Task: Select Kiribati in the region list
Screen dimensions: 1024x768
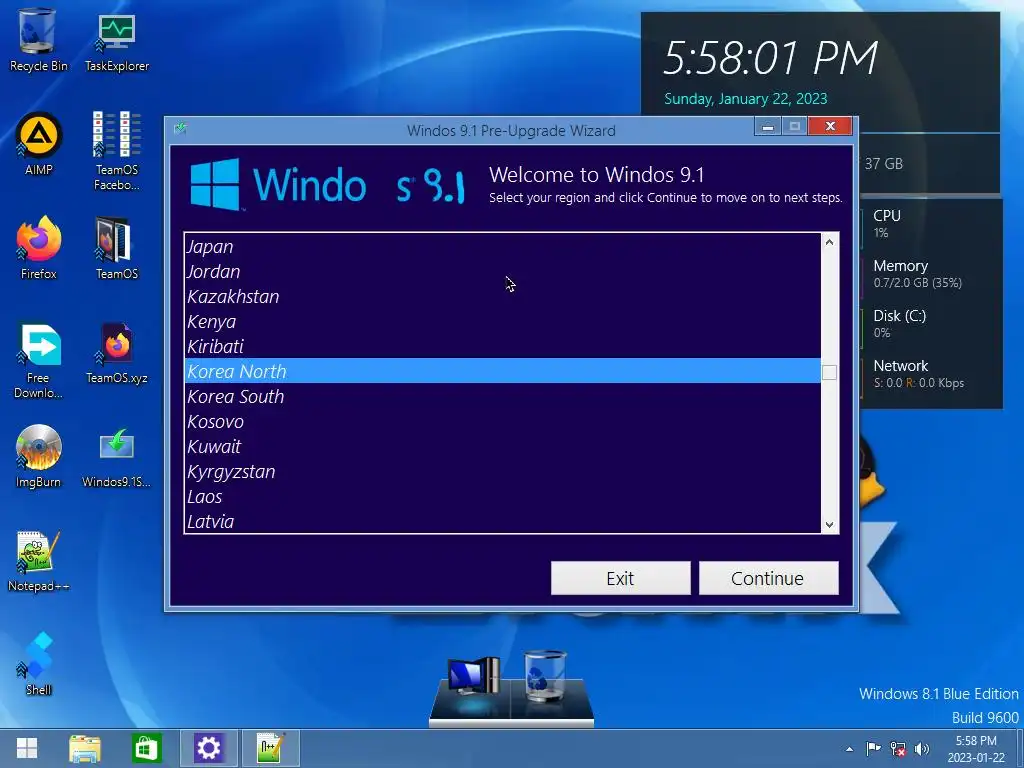Action: pos(502,346)
